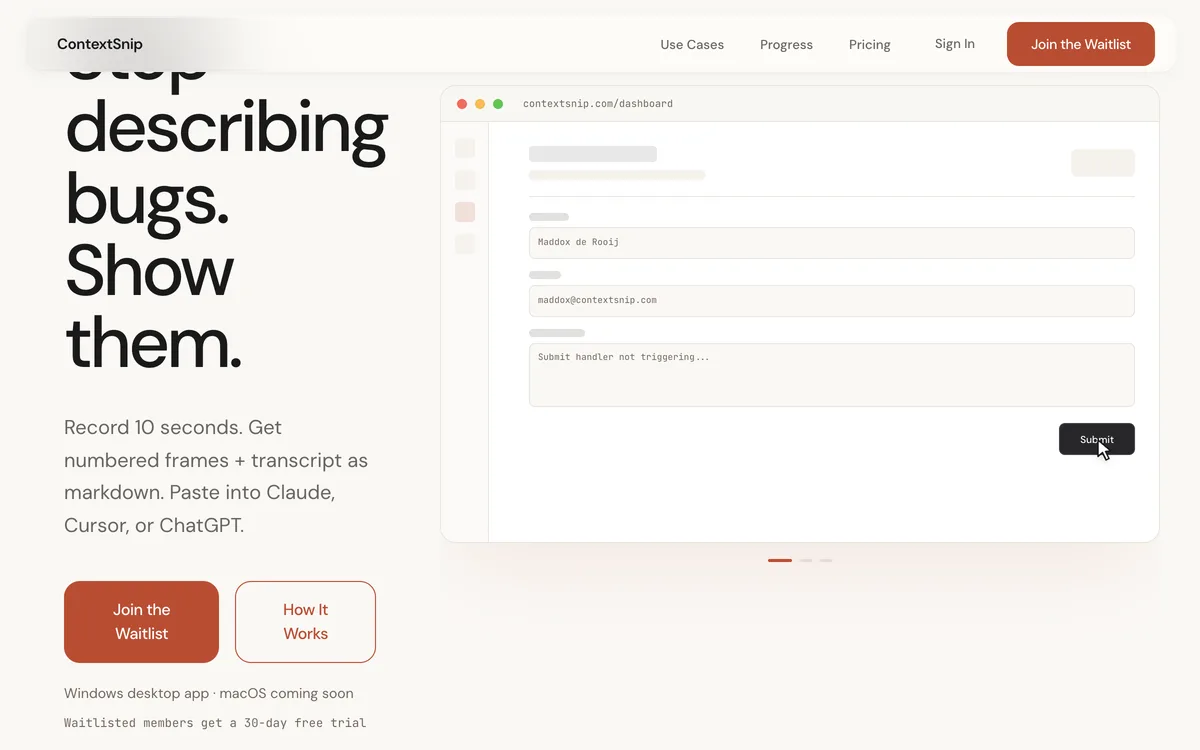Screen dimensions: 1200x750
Task: Click the mockup address contextsnip.com/dashboard
Action: [x=598, y=104]
